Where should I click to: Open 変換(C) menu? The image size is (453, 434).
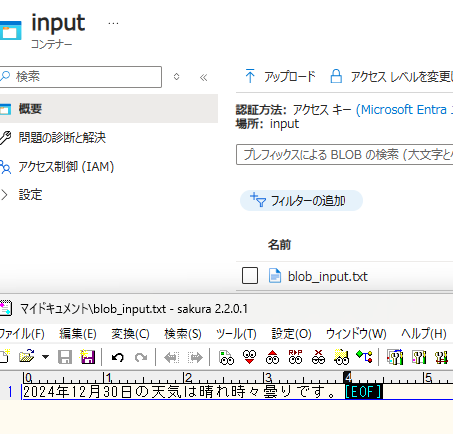tap(130, 333)
